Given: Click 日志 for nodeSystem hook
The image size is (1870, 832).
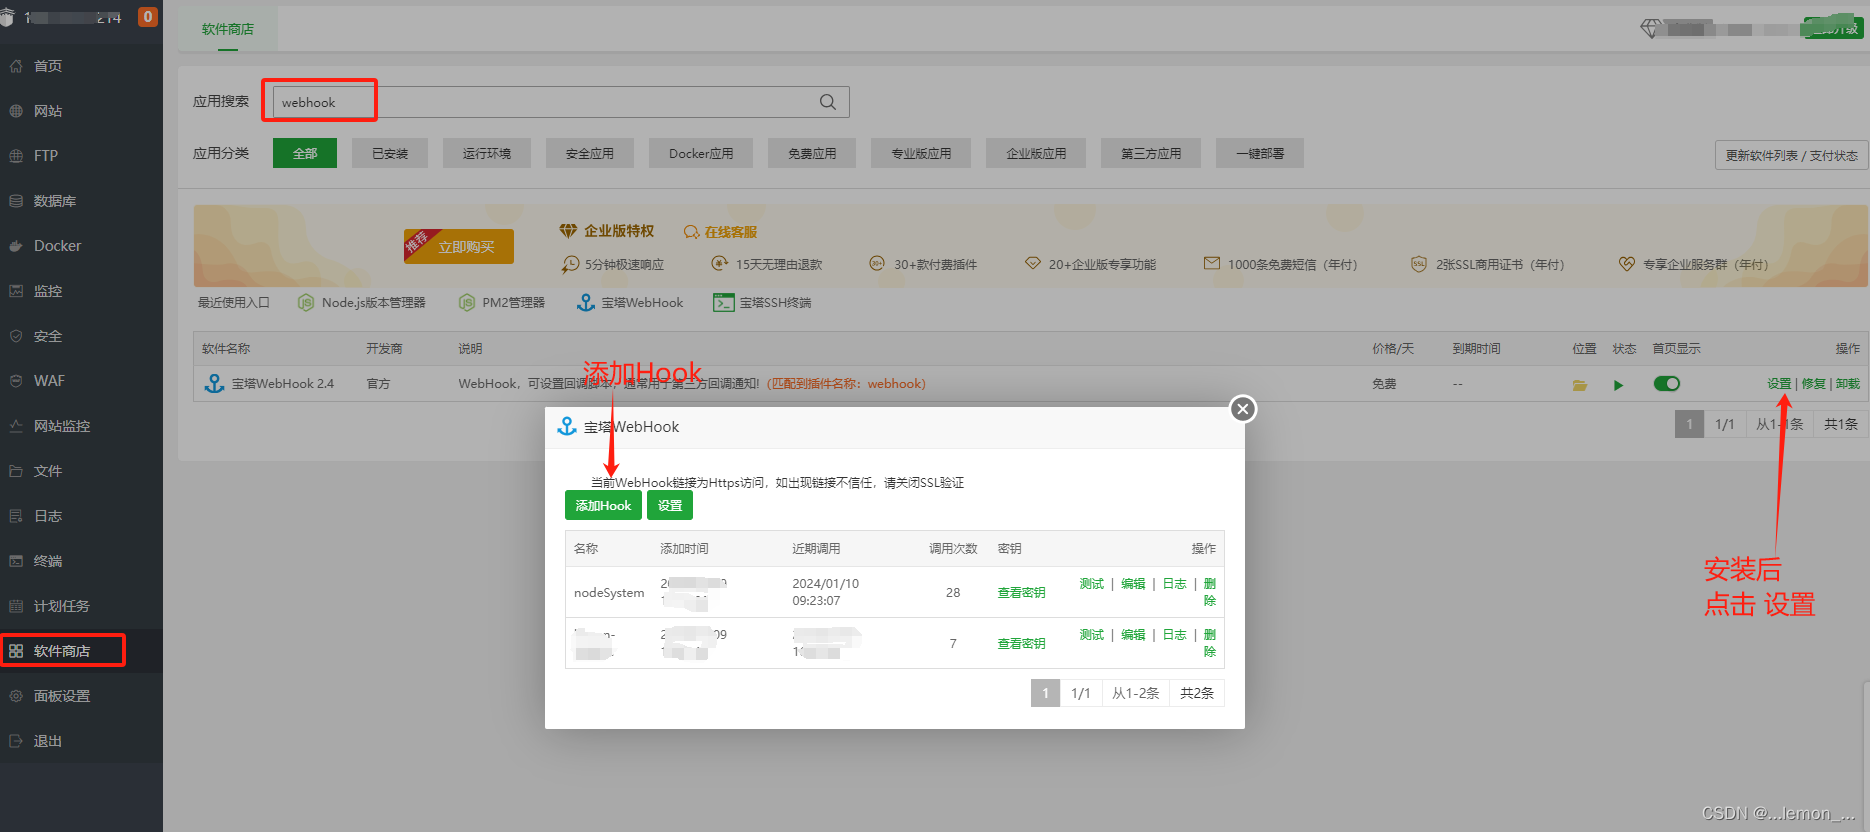Looking at the screenshot, I should point(1174,584).
